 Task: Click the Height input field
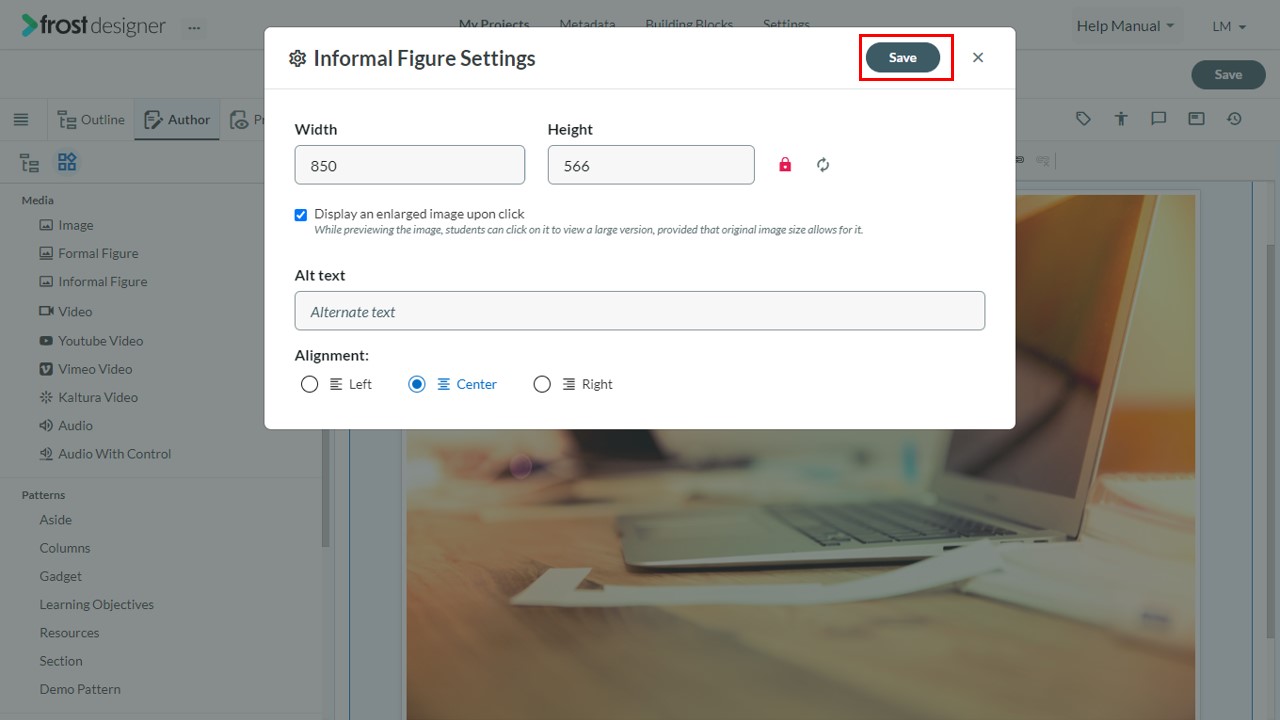point(651,165)
